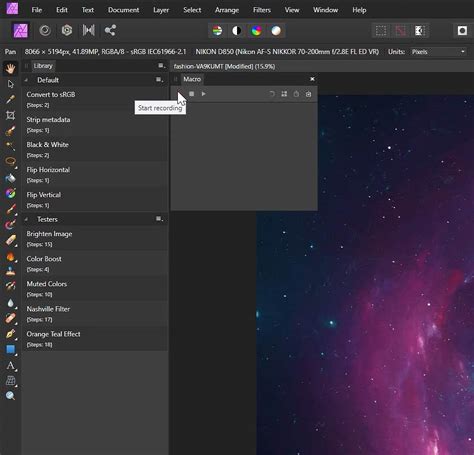Select the Crop tool
Image resolution: width=474 pixels, height=455 pixels.
(10, 115)
